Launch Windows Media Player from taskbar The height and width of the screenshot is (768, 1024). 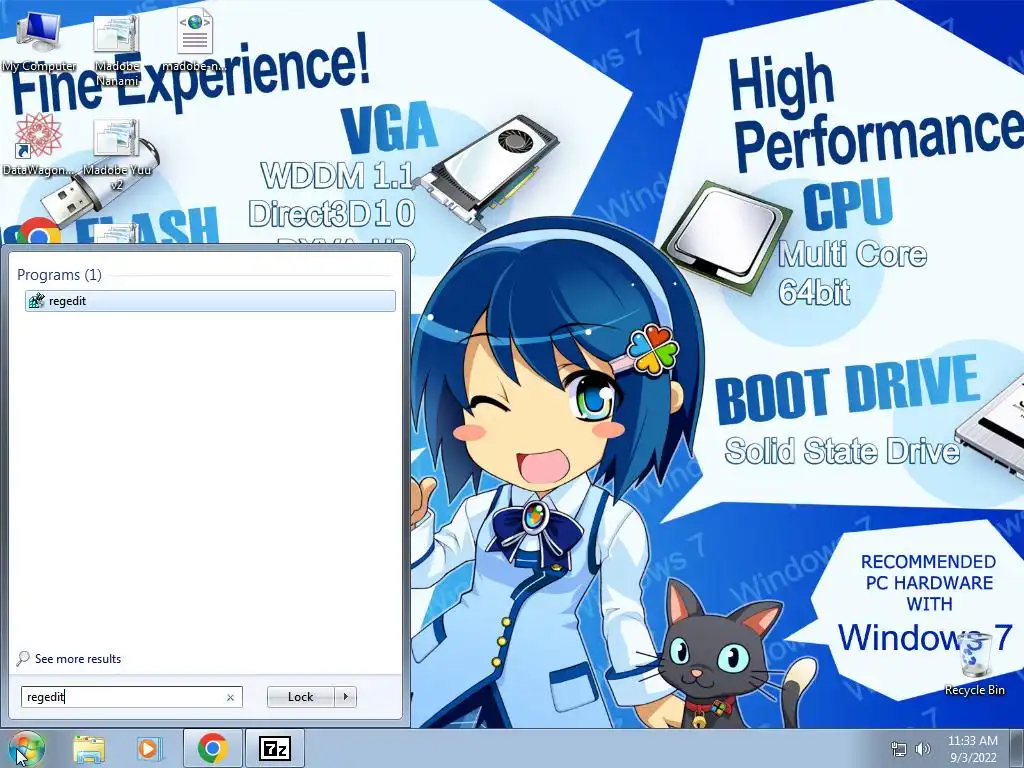[x=149, y=748]
